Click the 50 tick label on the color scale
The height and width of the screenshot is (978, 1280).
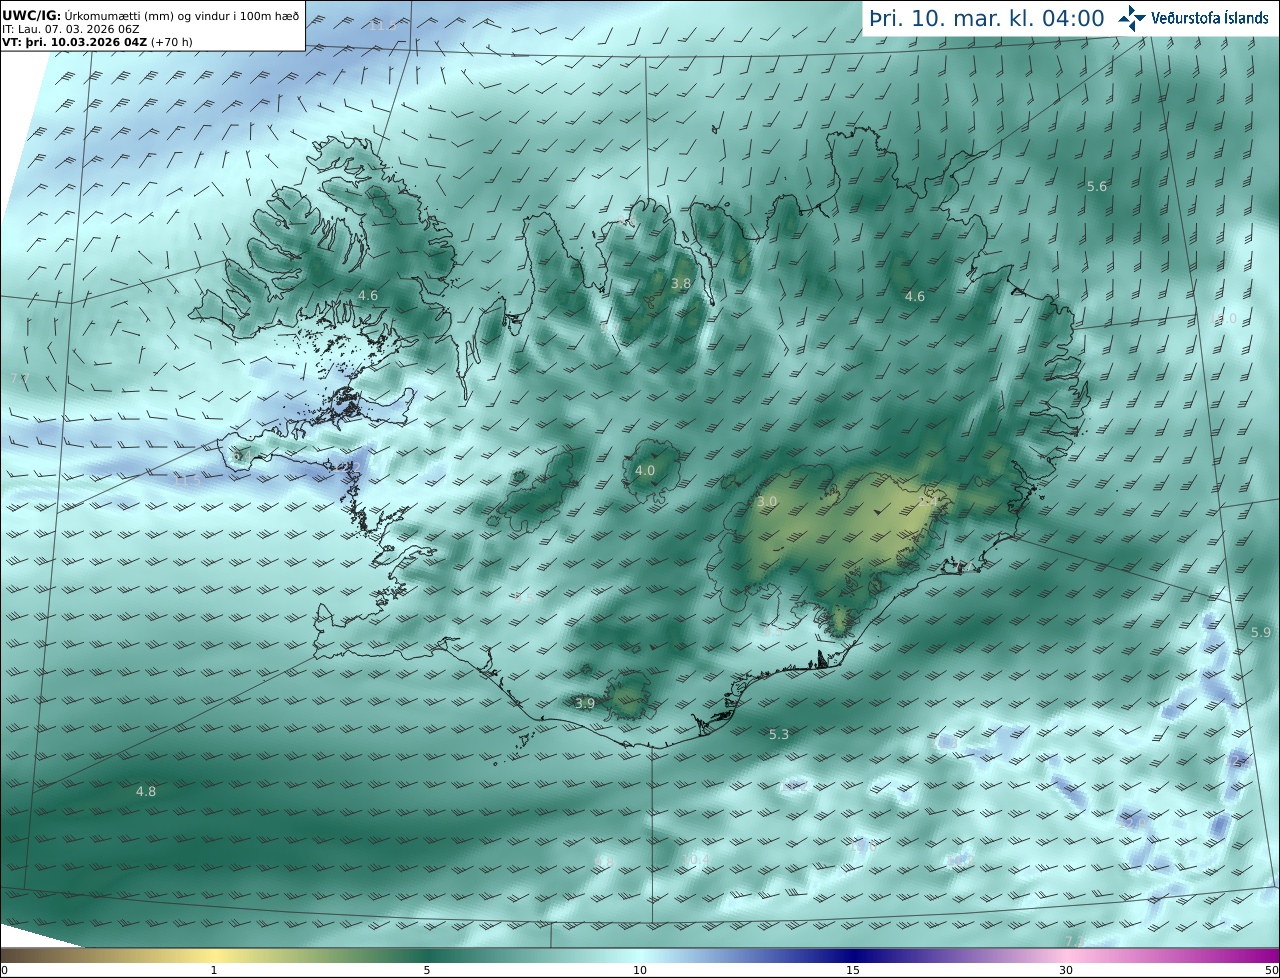(x=1271, y=970)
